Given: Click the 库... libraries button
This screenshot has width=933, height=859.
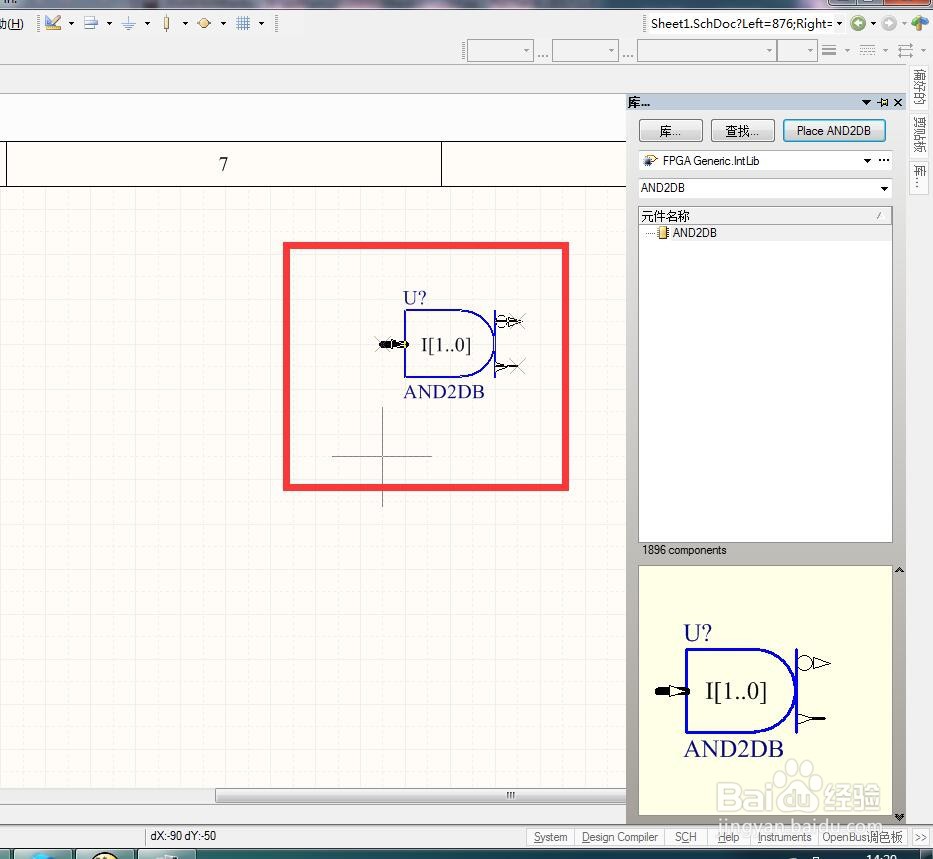Looking at the screenshot, I should (x=671, y=131).
